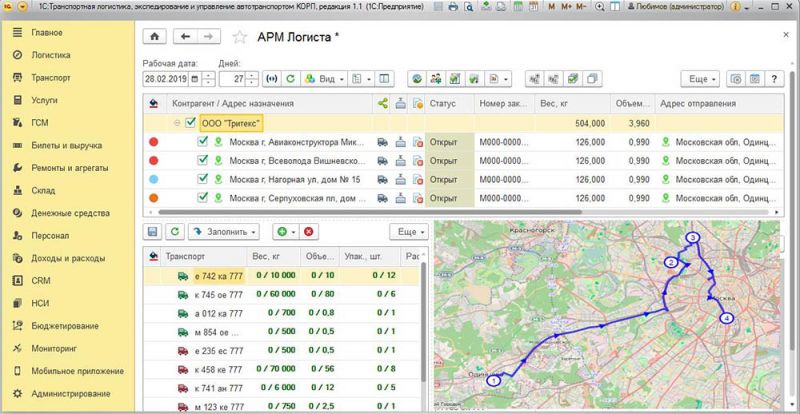Open the Еще dropdown above transport list
Viewport: 800px width, 414px height.
click(409, 232)
